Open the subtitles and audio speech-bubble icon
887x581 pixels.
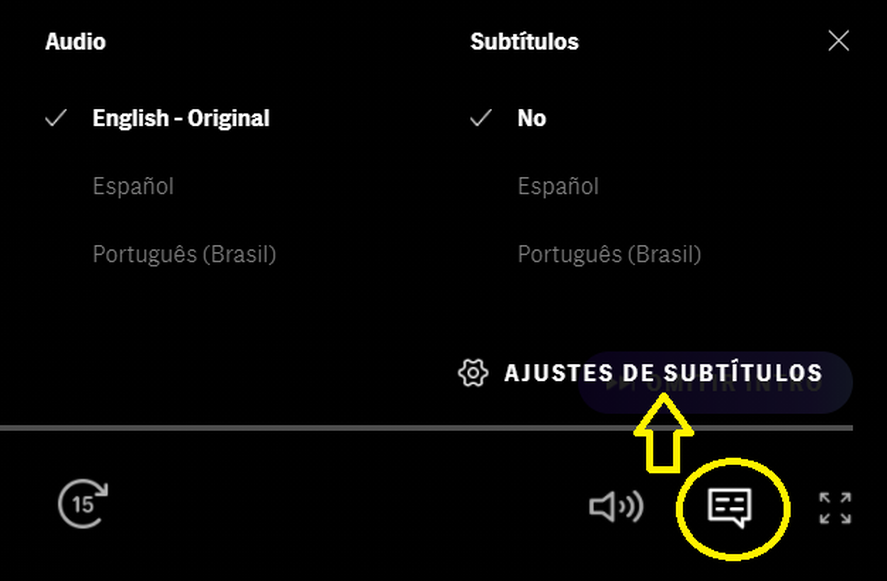point(730,507)
